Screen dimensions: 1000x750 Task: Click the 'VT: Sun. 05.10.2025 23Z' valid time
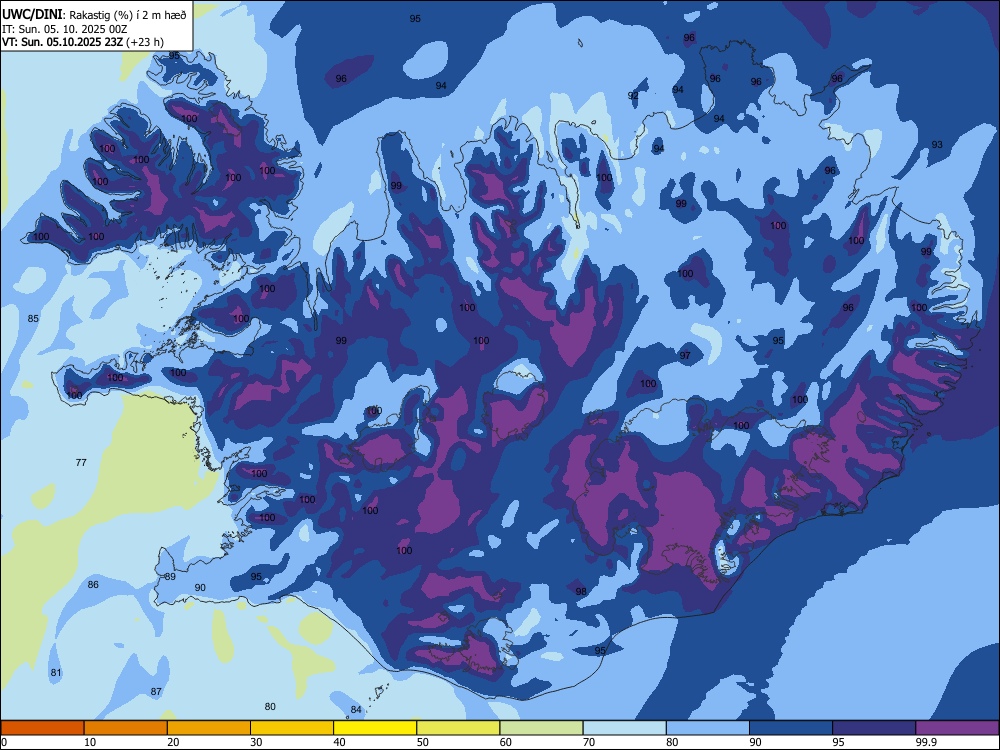coord(62,42)
